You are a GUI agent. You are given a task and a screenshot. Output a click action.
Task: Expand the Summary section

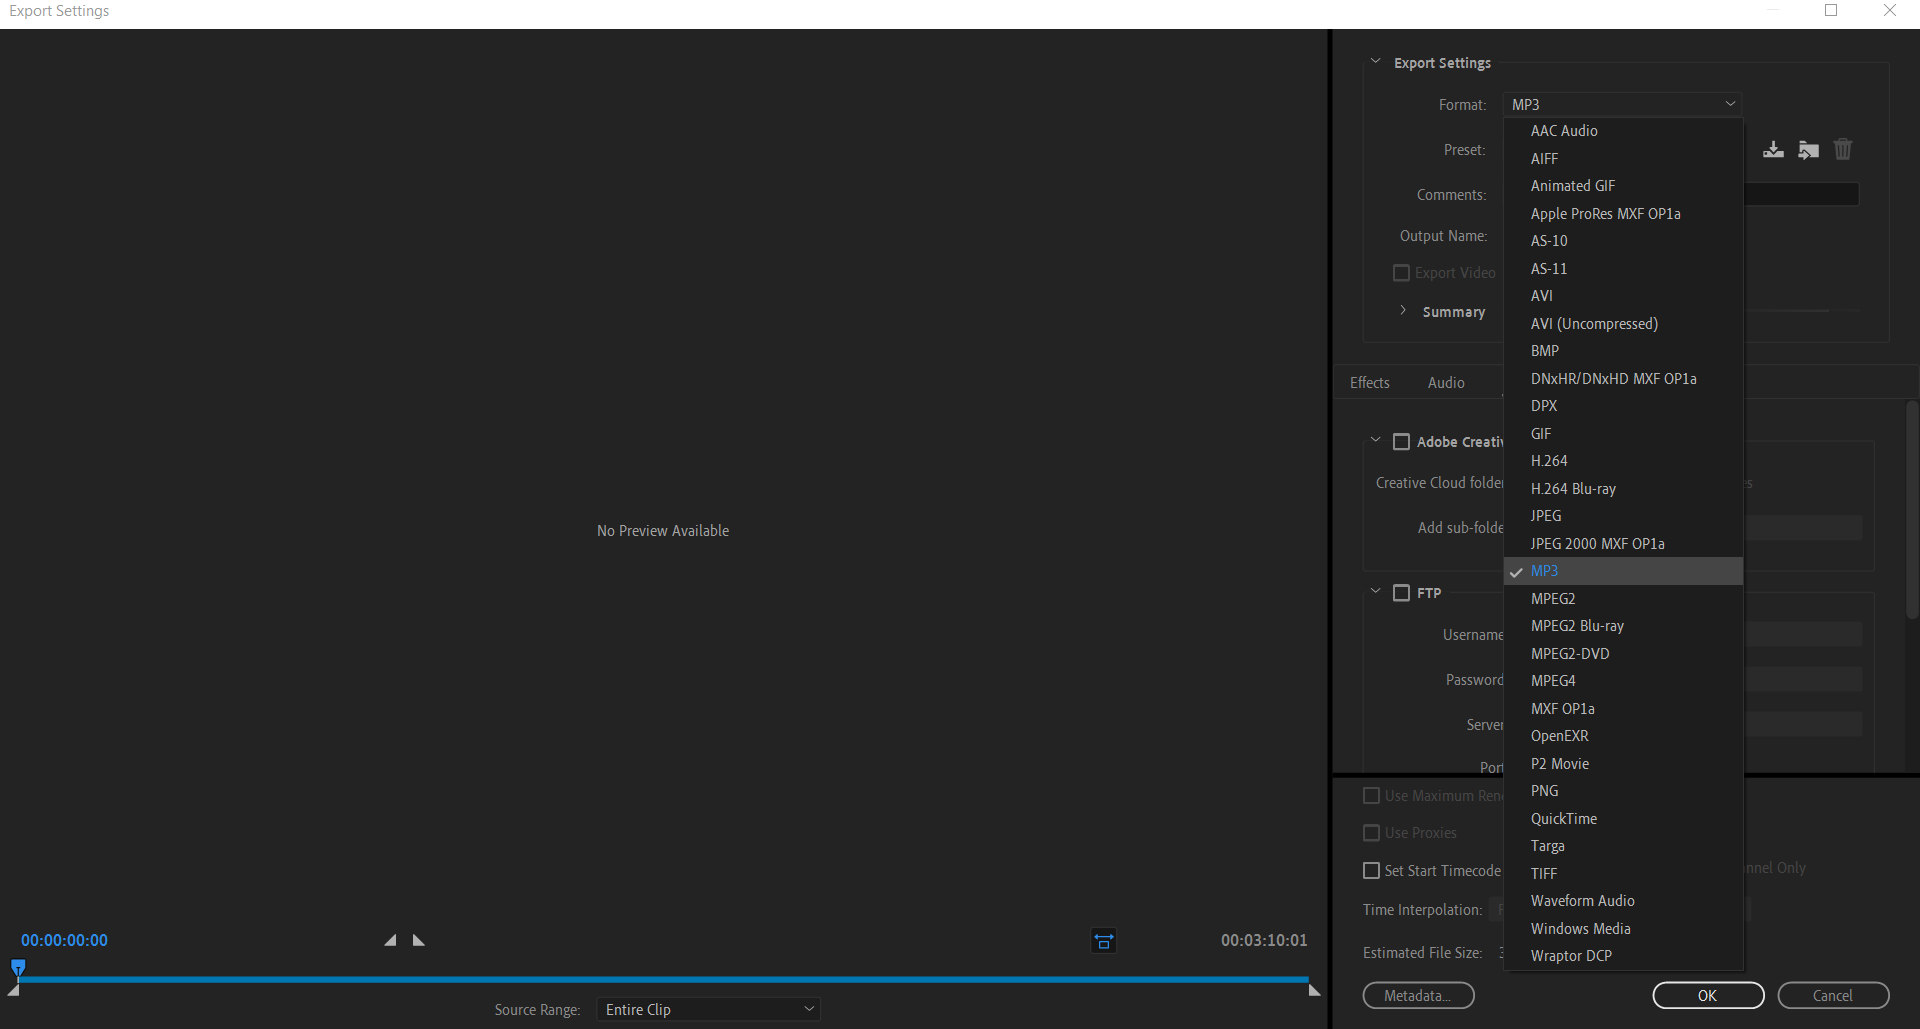(1403, 311)
